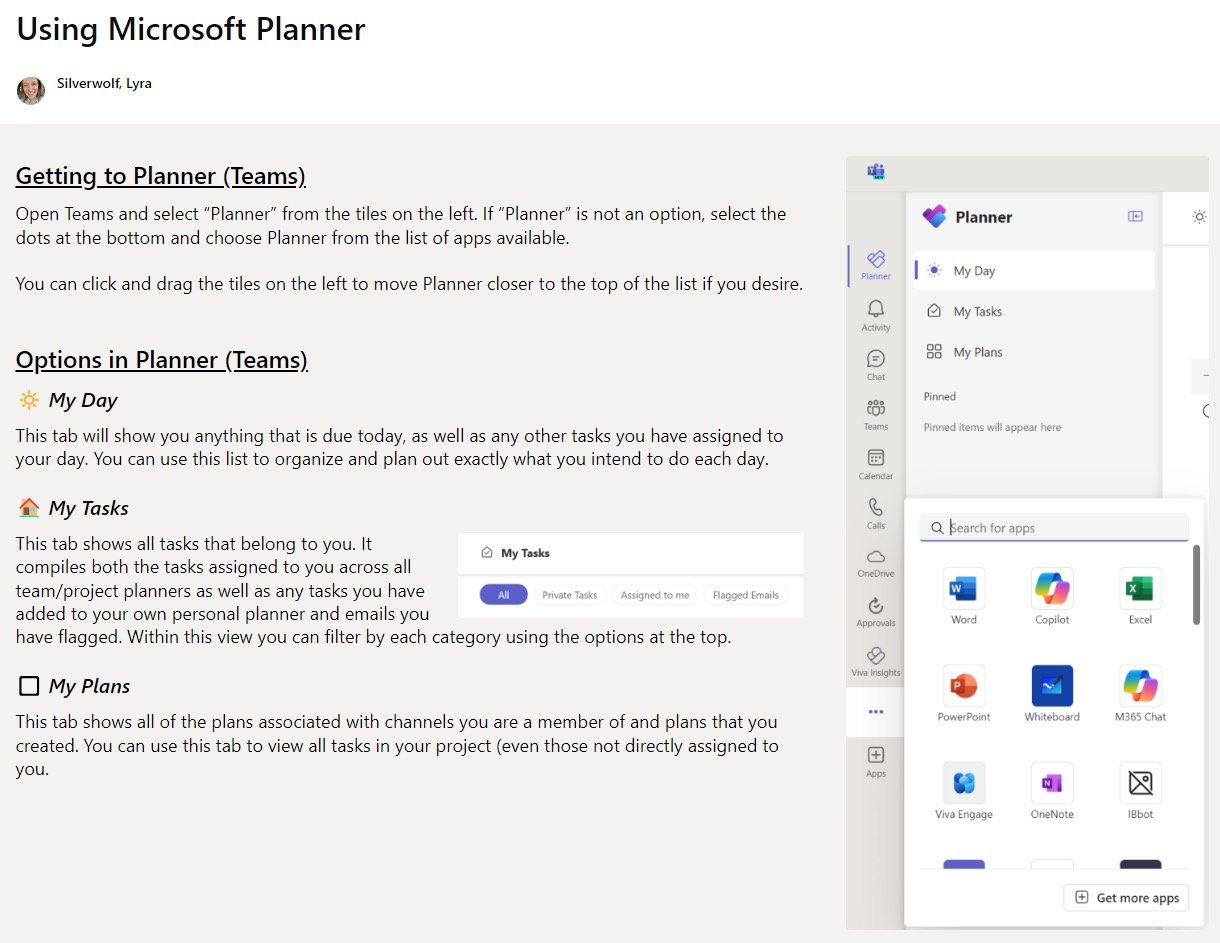
Task: Collapse the Planner navigation pane
Action: coord(1135,216)
